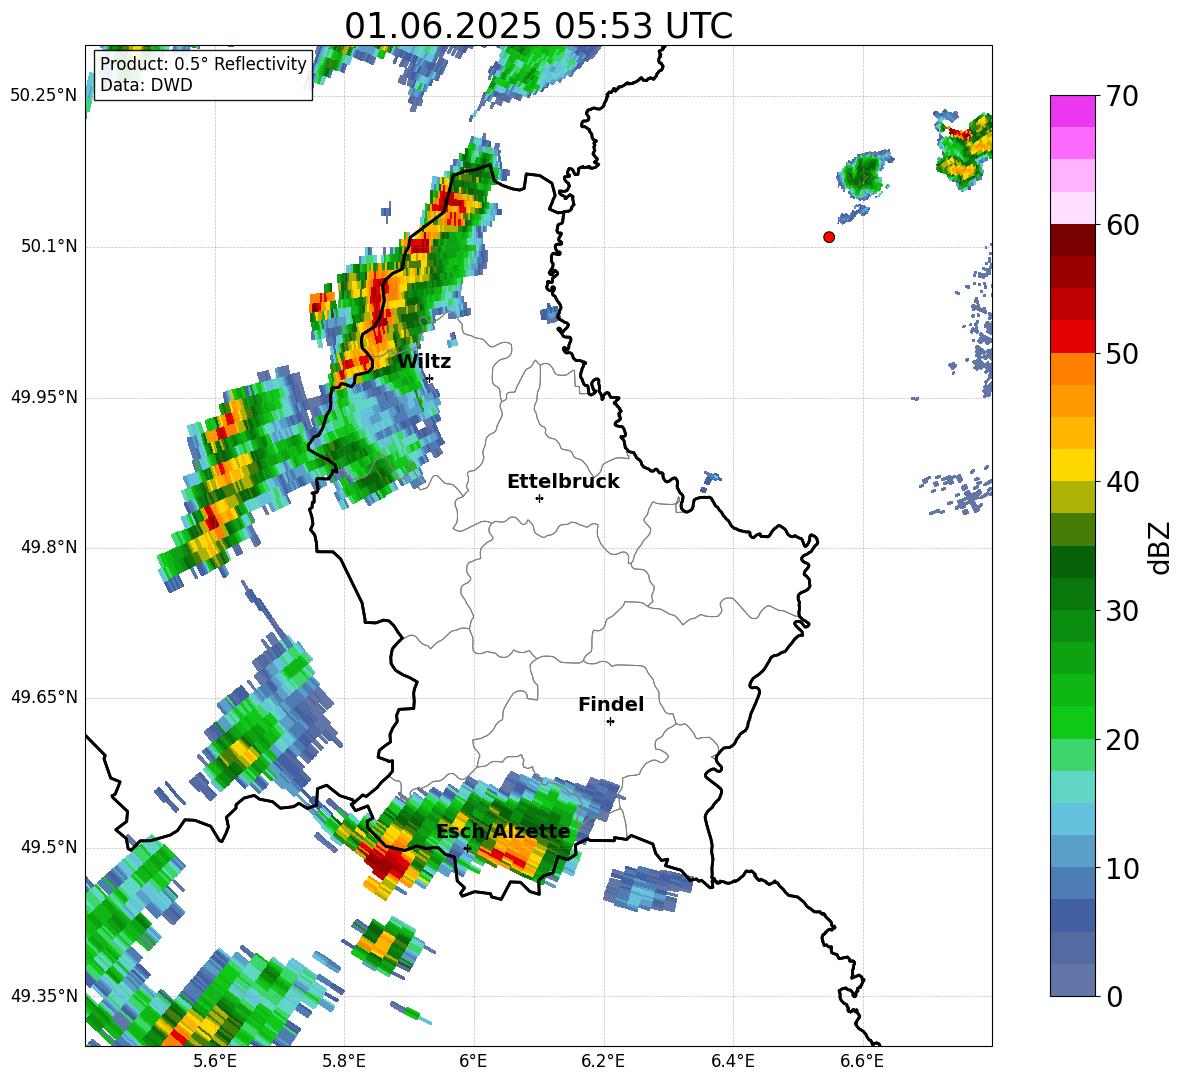Click the 5.8°E longitude label

[x=344, y=1061]
